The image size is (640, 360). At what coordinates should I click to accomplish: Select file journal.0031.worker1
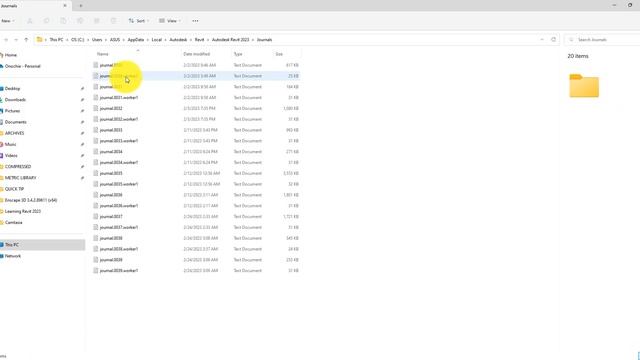(119, 98)
